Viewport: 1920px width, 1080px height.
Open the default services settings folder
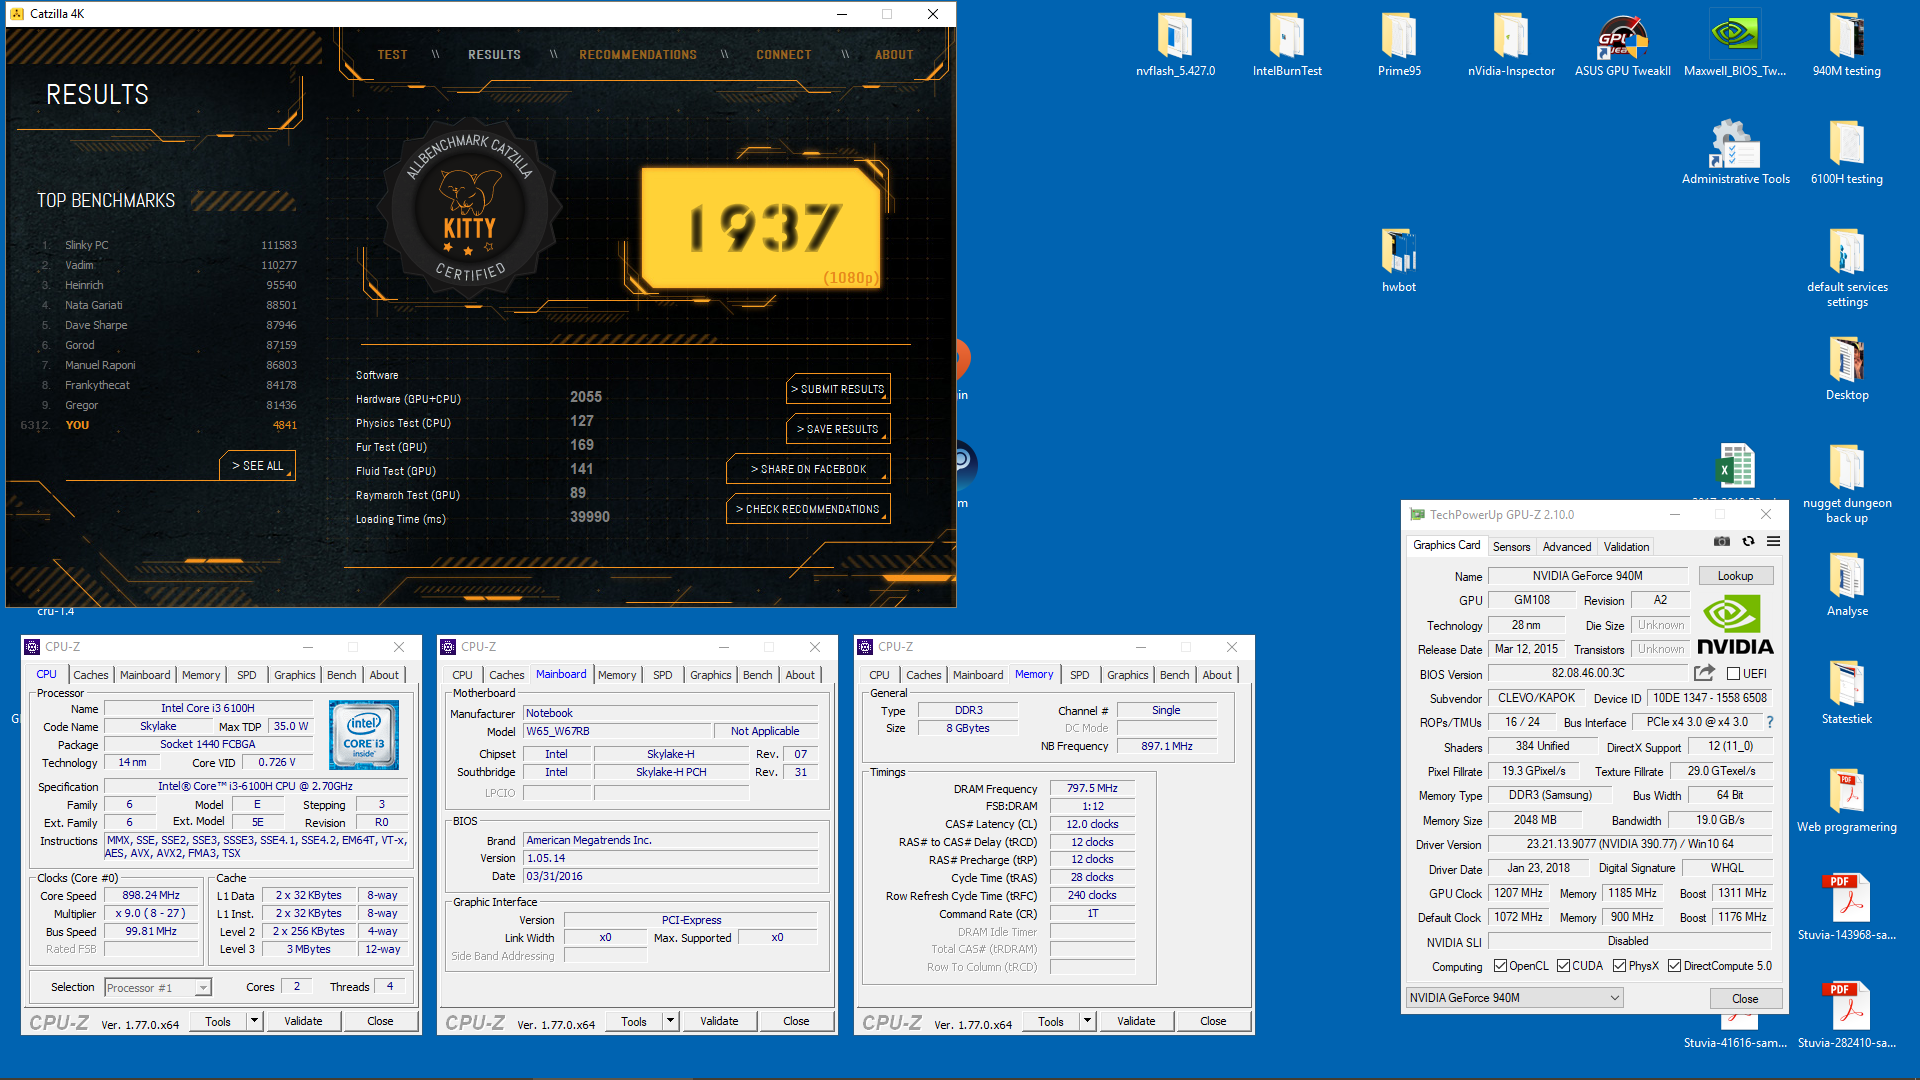click(x=1846, y=268)
